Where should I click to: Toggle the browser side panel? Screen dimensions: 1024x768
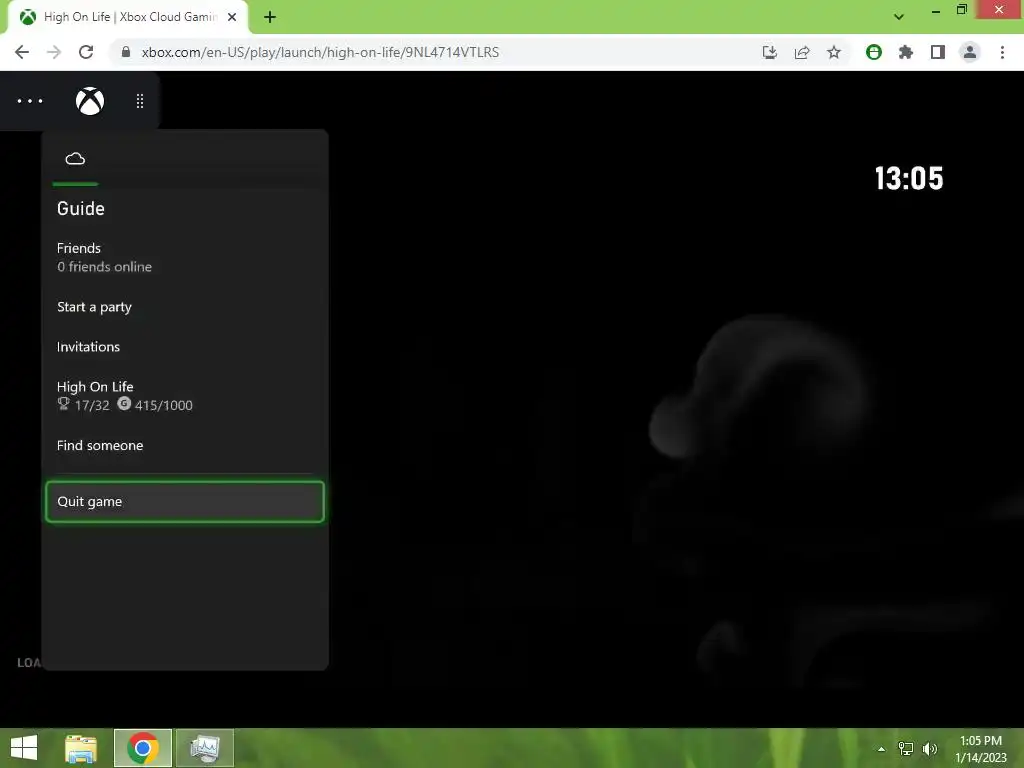tap(938, 52)
